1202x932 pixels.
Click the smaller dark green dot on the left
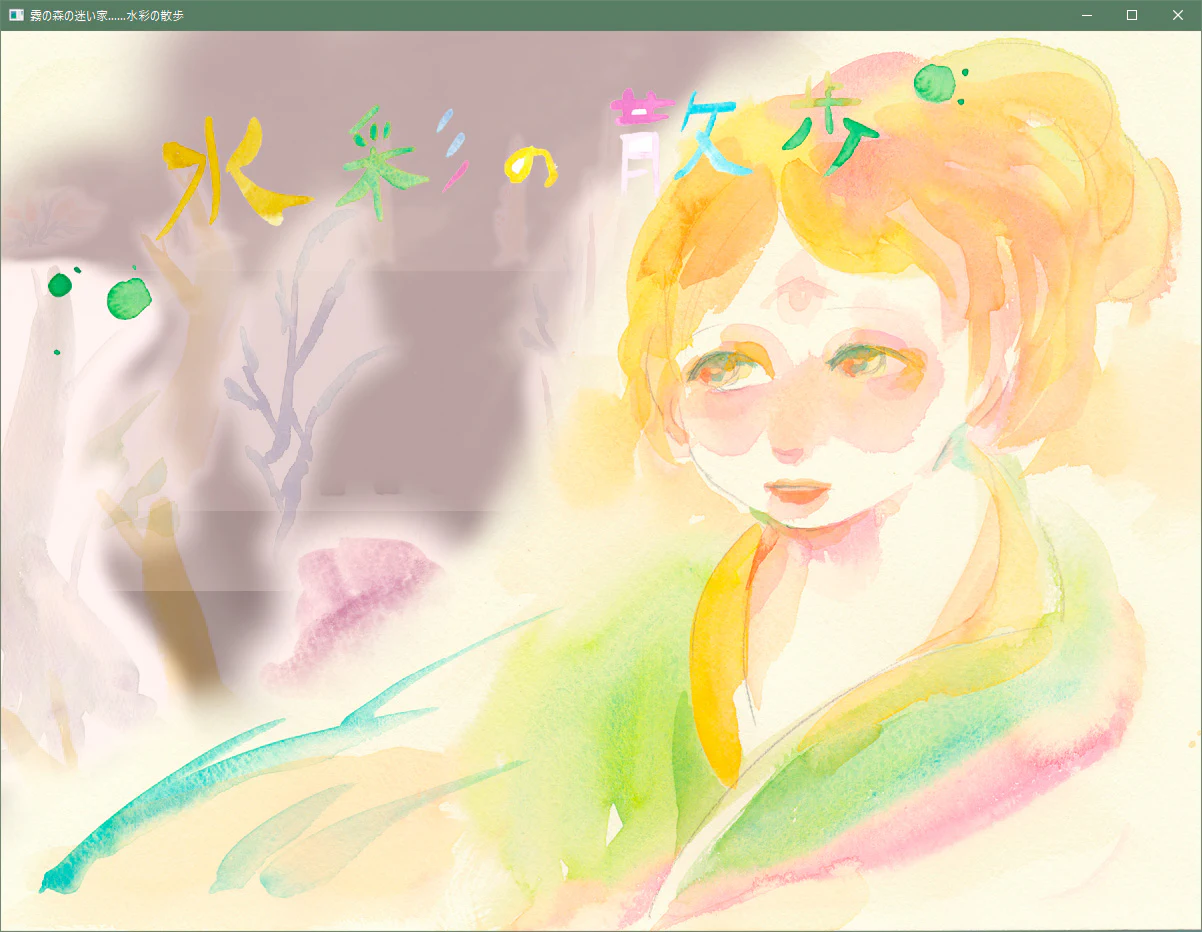click(x=61, y=285)
